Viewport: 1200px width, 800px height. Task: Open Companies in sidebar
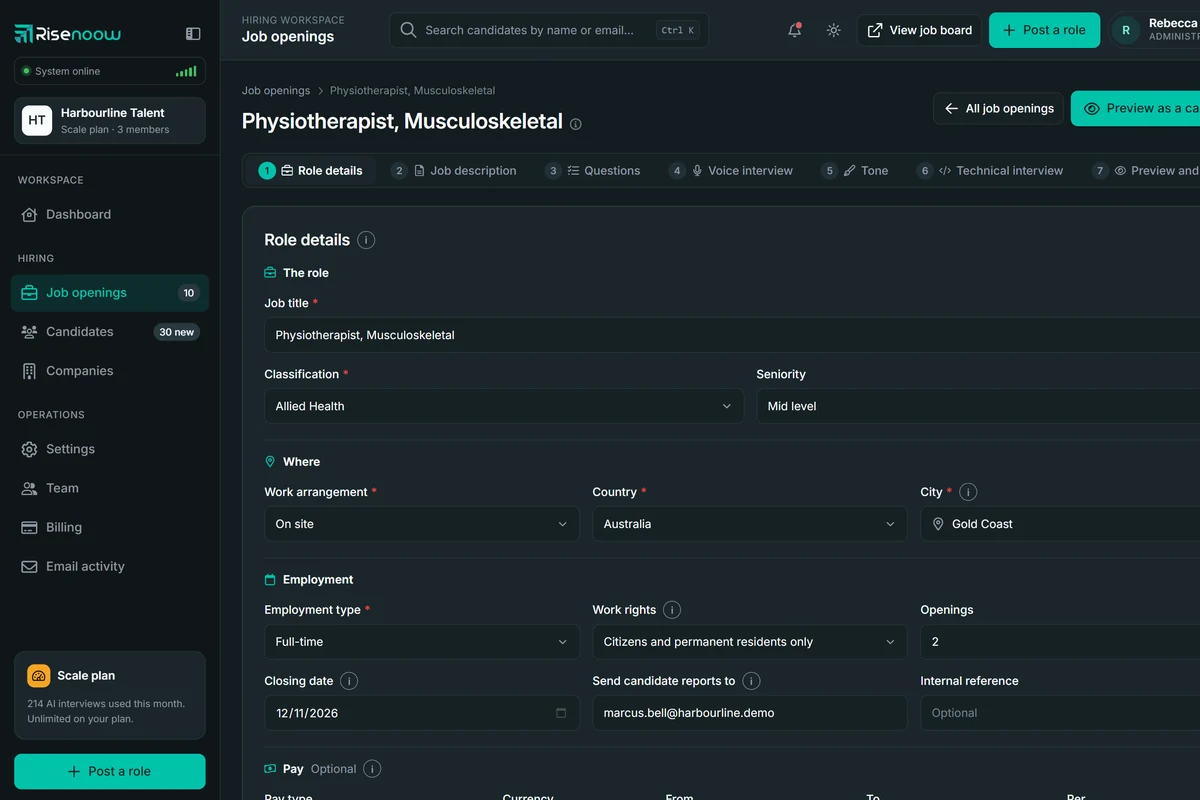pos(110,371)
